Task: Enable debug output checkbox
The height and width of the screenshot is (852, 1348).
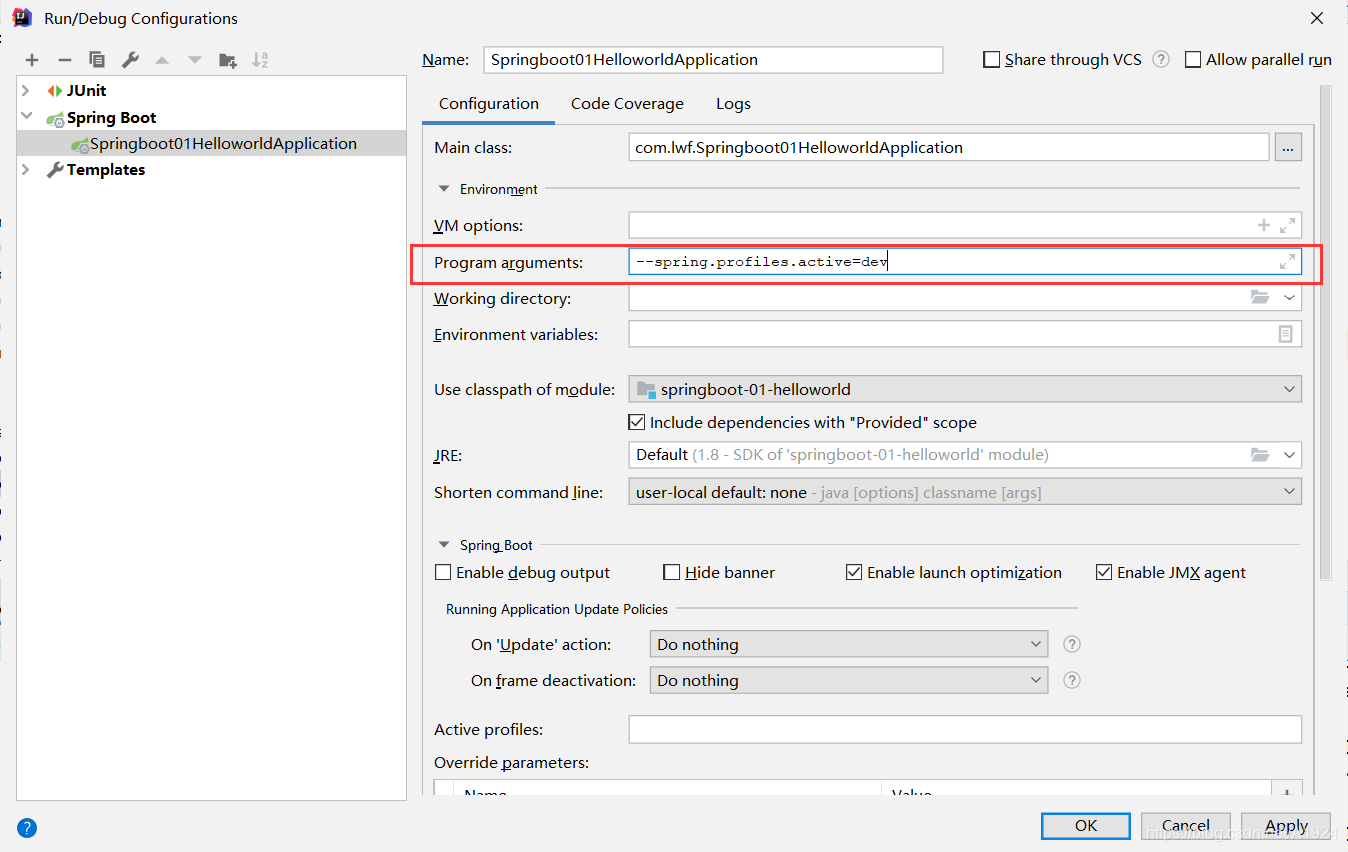Action: (x=443, y=573)
